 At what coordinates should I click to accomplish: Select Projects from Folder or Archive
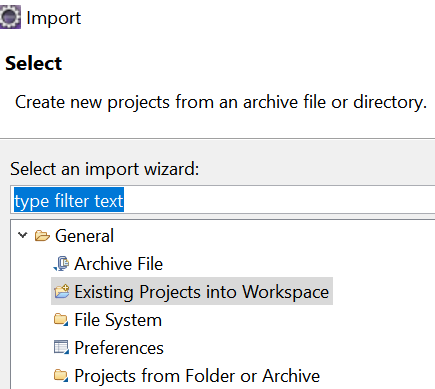tap(197, 376)
